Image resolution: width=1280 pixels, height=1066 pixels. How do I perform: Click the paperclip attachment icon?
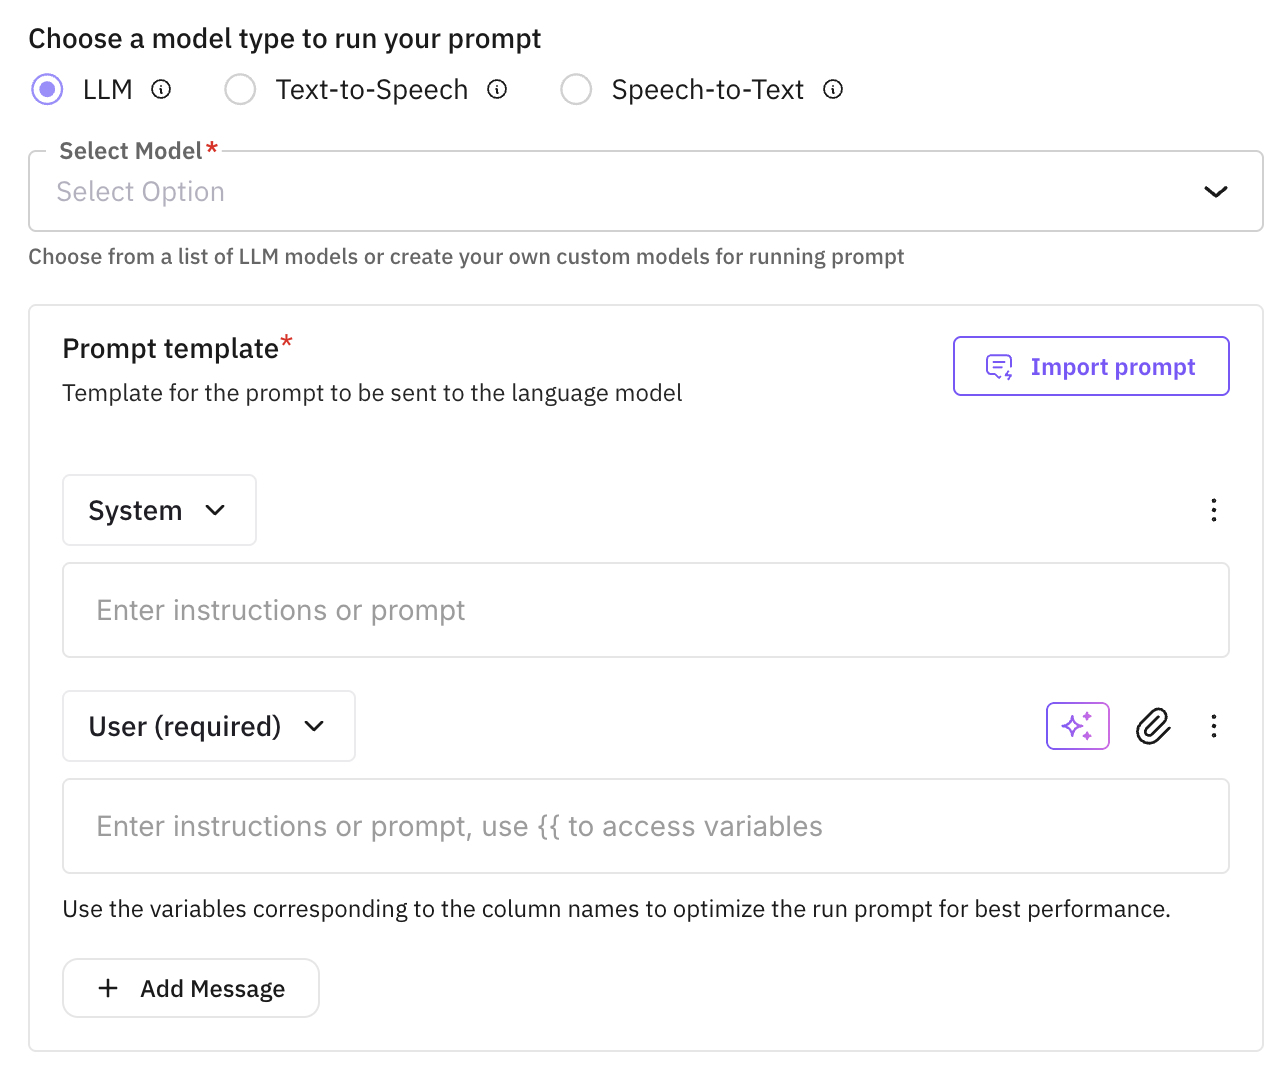1153,726
